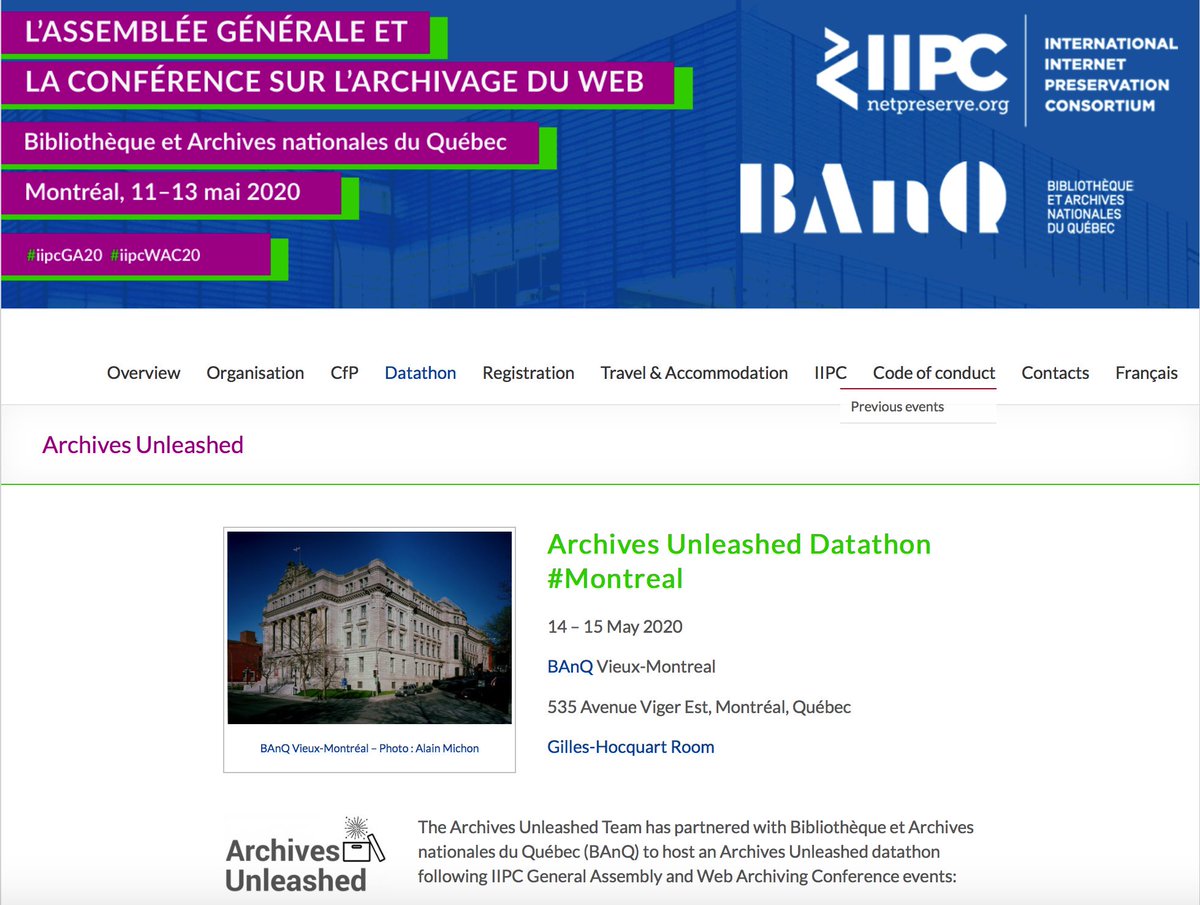Open the Registration page
Image resolution: width=1200 pixels, height=905 pixels.
coord(528,373)
